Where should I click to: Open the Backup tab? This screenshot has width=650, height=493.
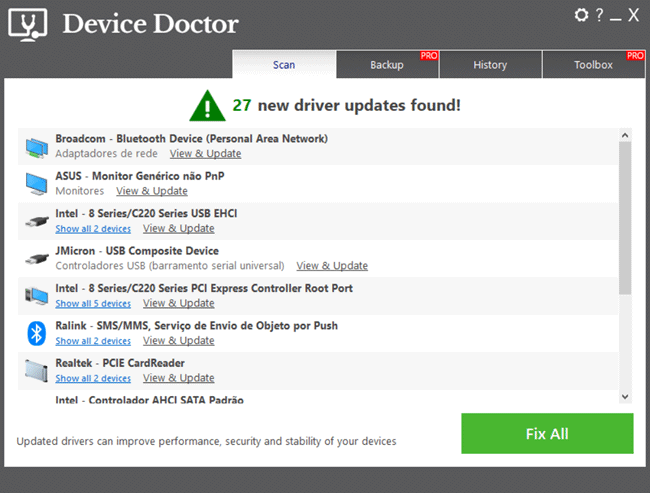(387, 64)
